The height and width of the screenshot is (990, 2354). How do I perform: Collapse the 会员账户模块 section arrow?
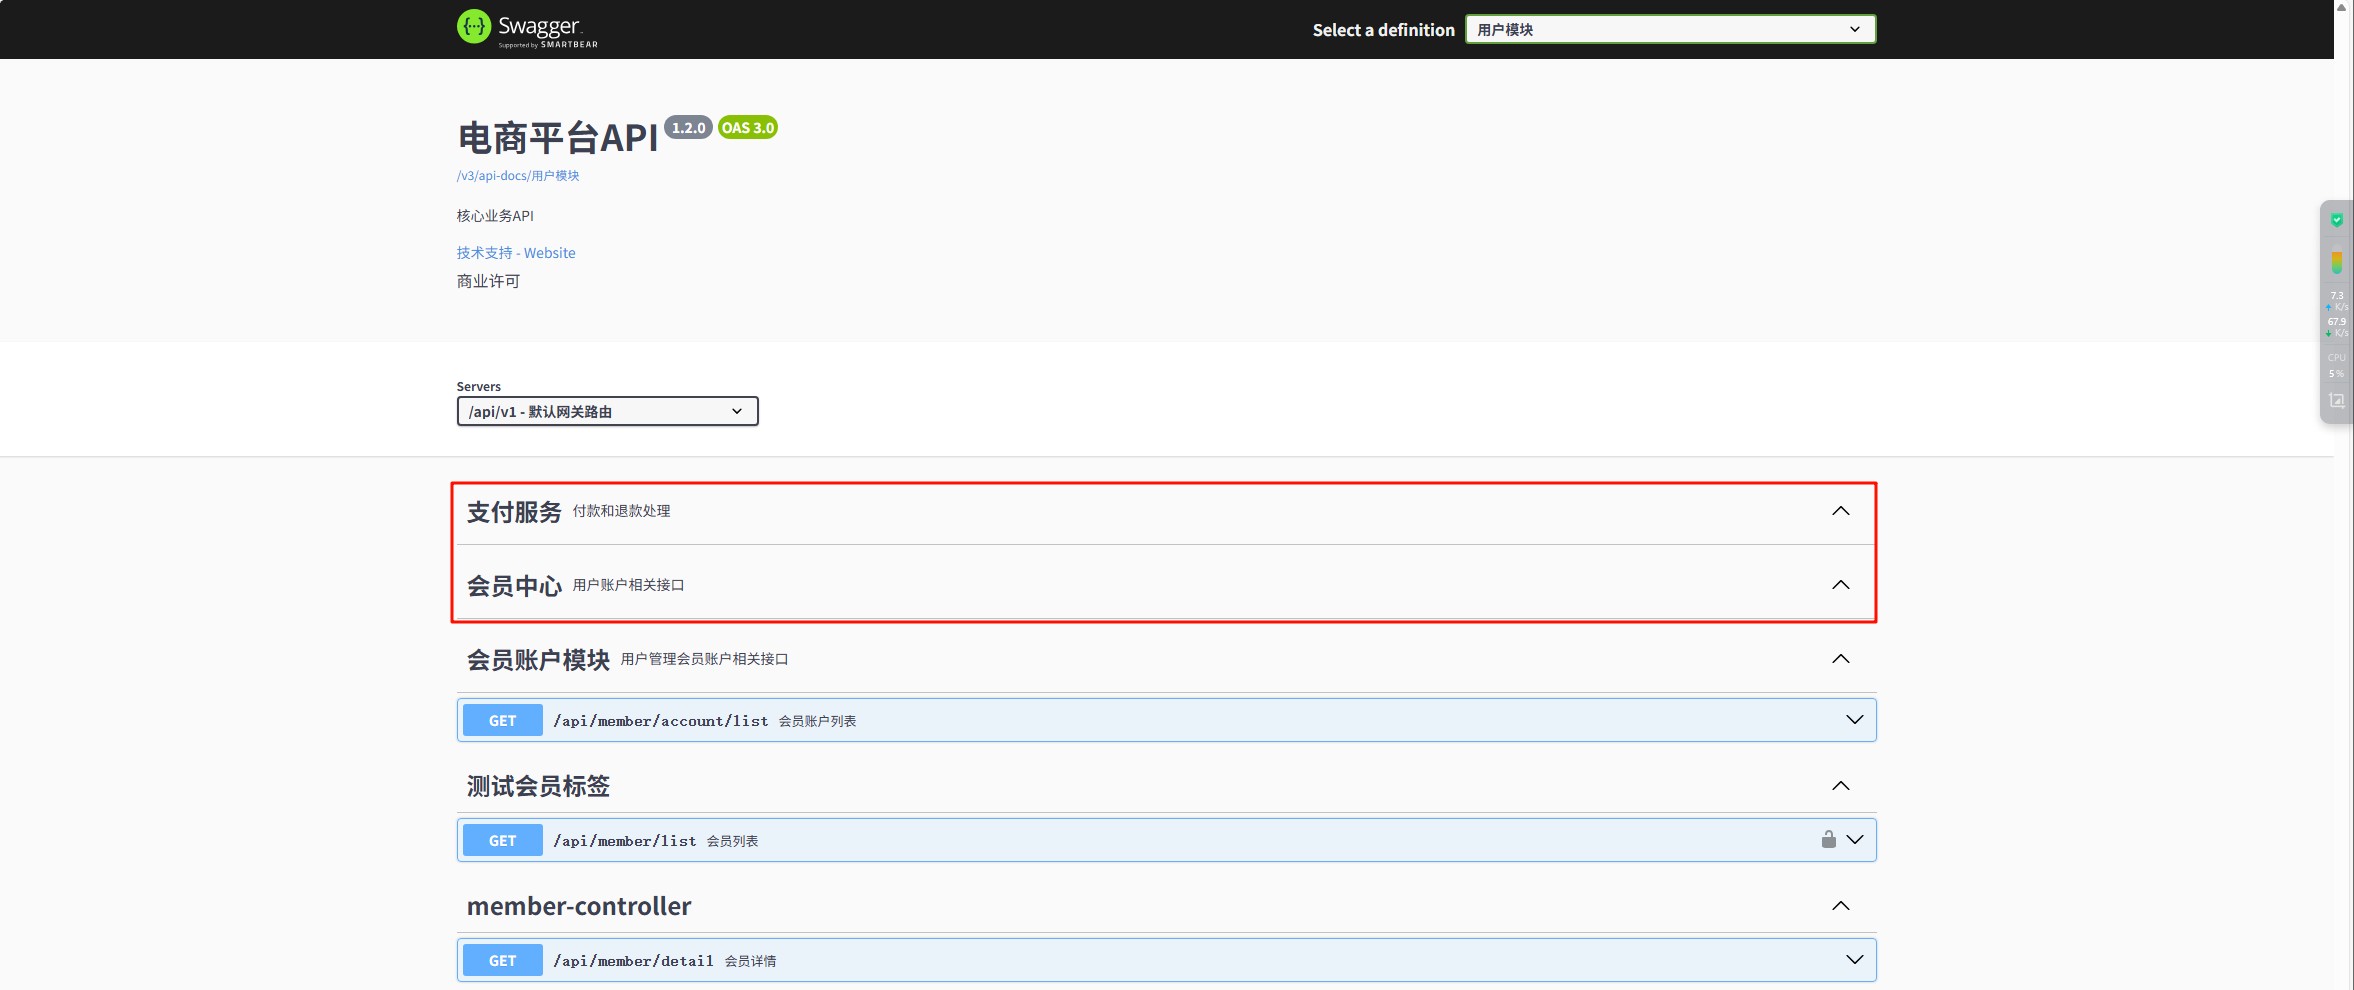tap(1840, 659)
